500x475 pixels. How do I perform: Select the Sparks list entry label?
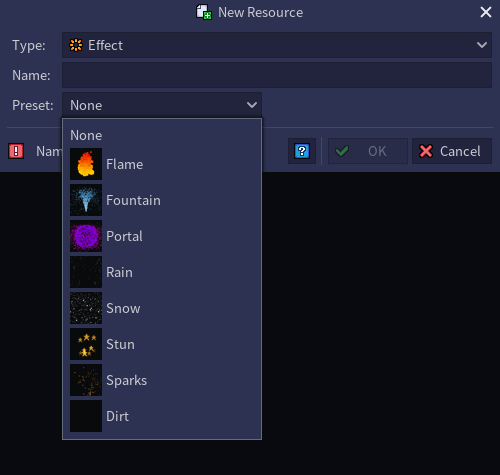[x=127, y=381]
